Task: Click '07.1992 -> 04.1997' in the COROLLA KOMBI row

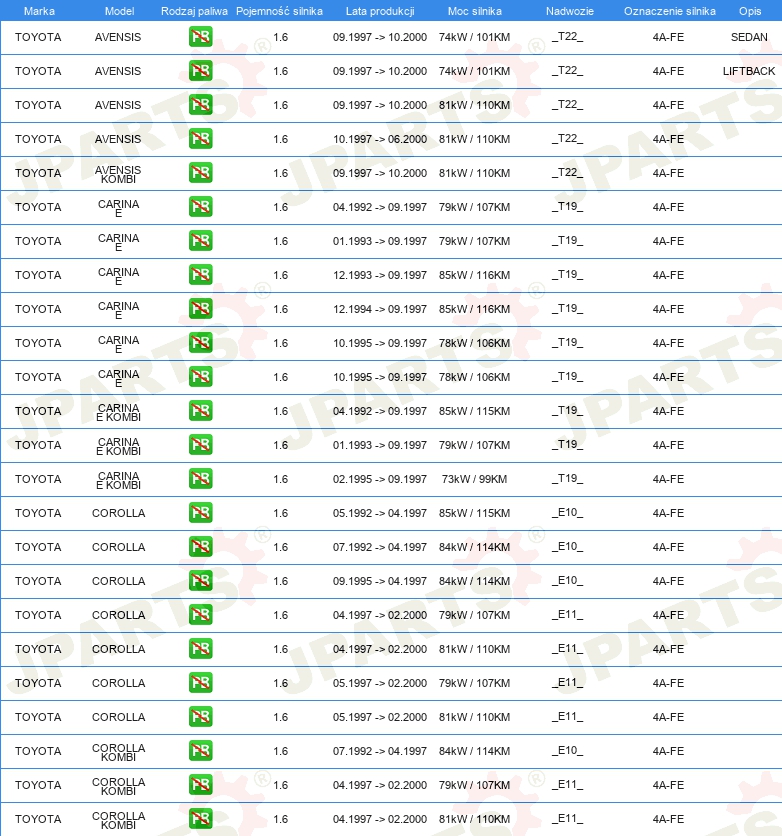Action: click(380, 751)
